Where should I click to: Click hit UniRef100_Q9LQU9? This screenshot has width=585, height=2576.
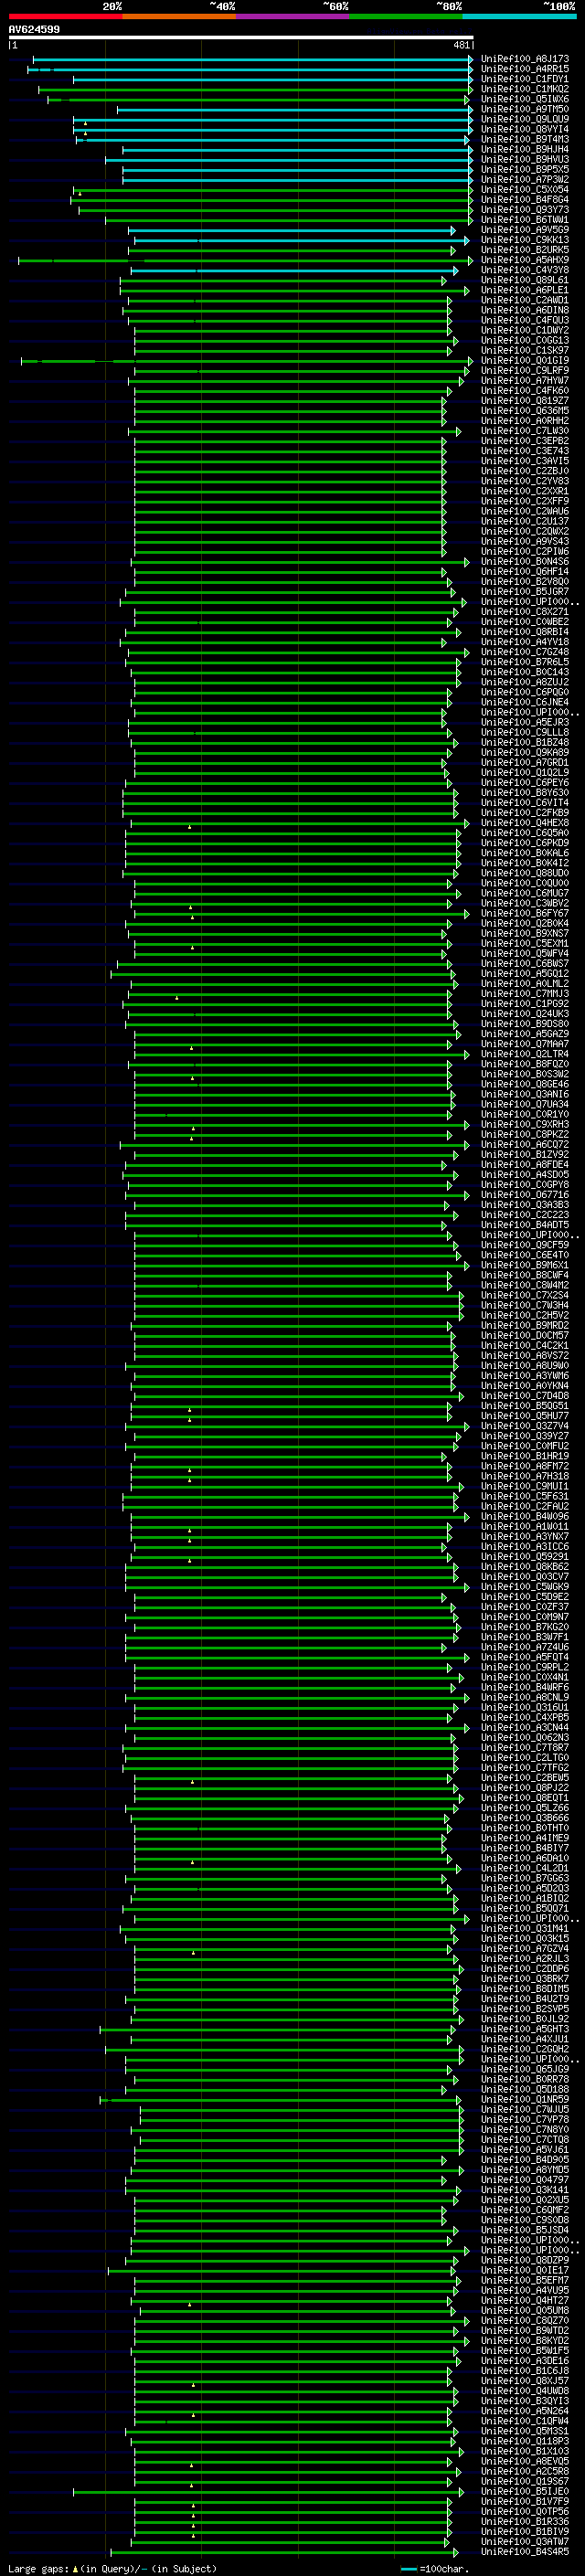click(525, 119)
